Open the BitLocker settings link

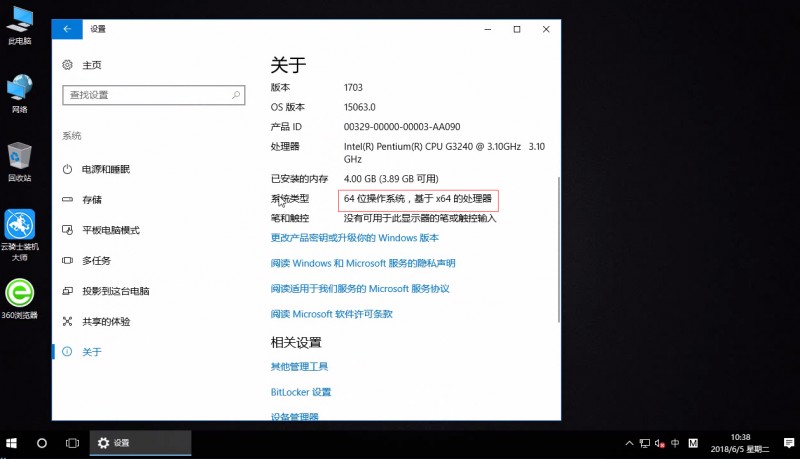pyautogui.click(x=301, y=392)
